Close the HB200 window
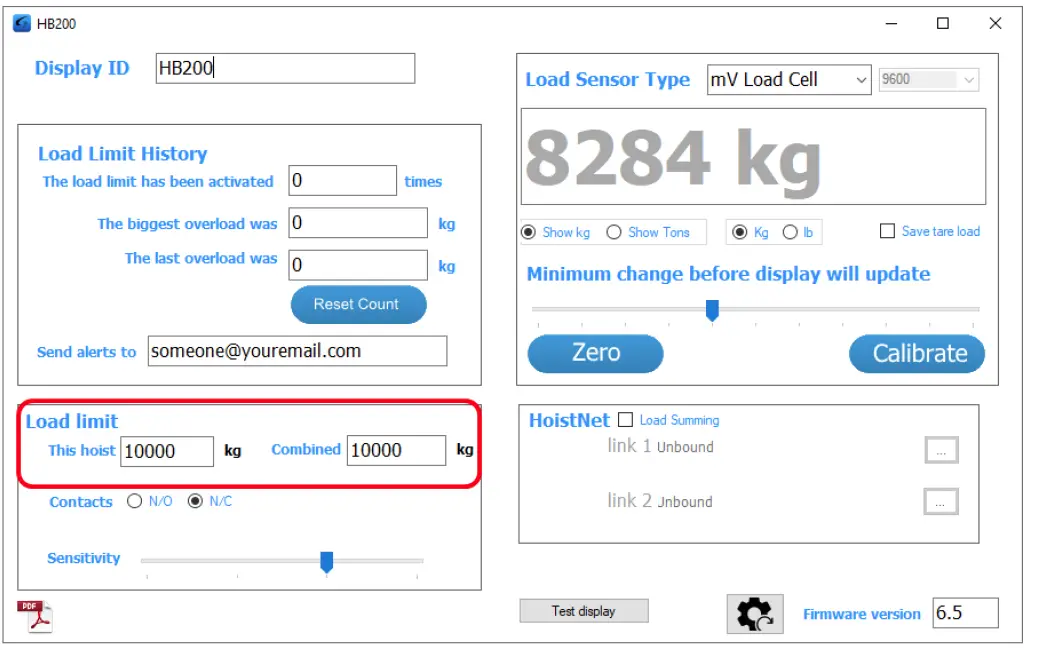The height and width of the screenshot is (650, 1038). (x=995, y=24)
